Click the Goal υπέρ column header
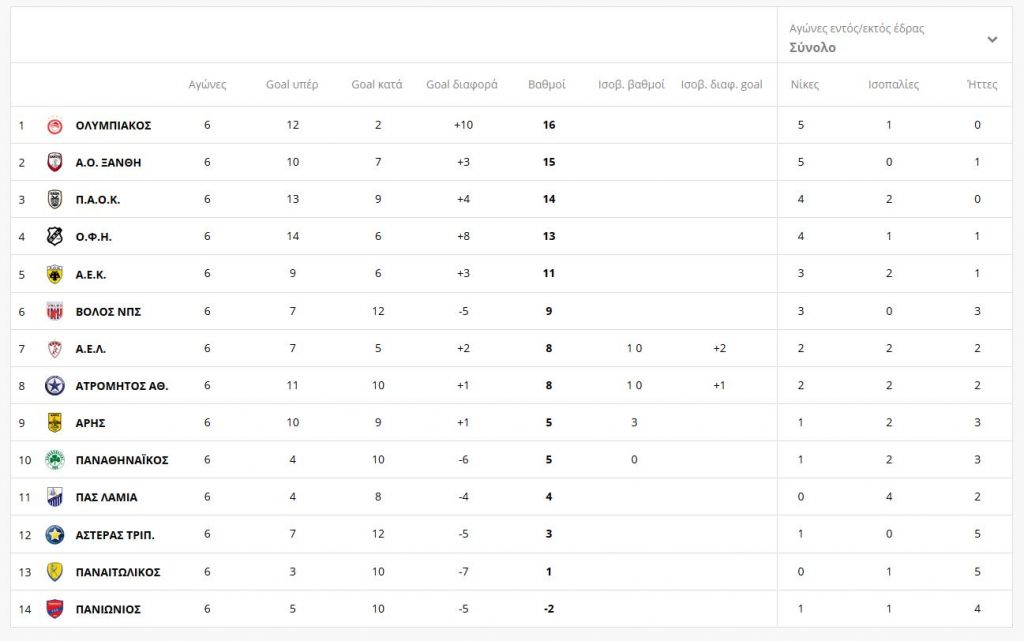 pyautogui.click(x=292, y=85)
